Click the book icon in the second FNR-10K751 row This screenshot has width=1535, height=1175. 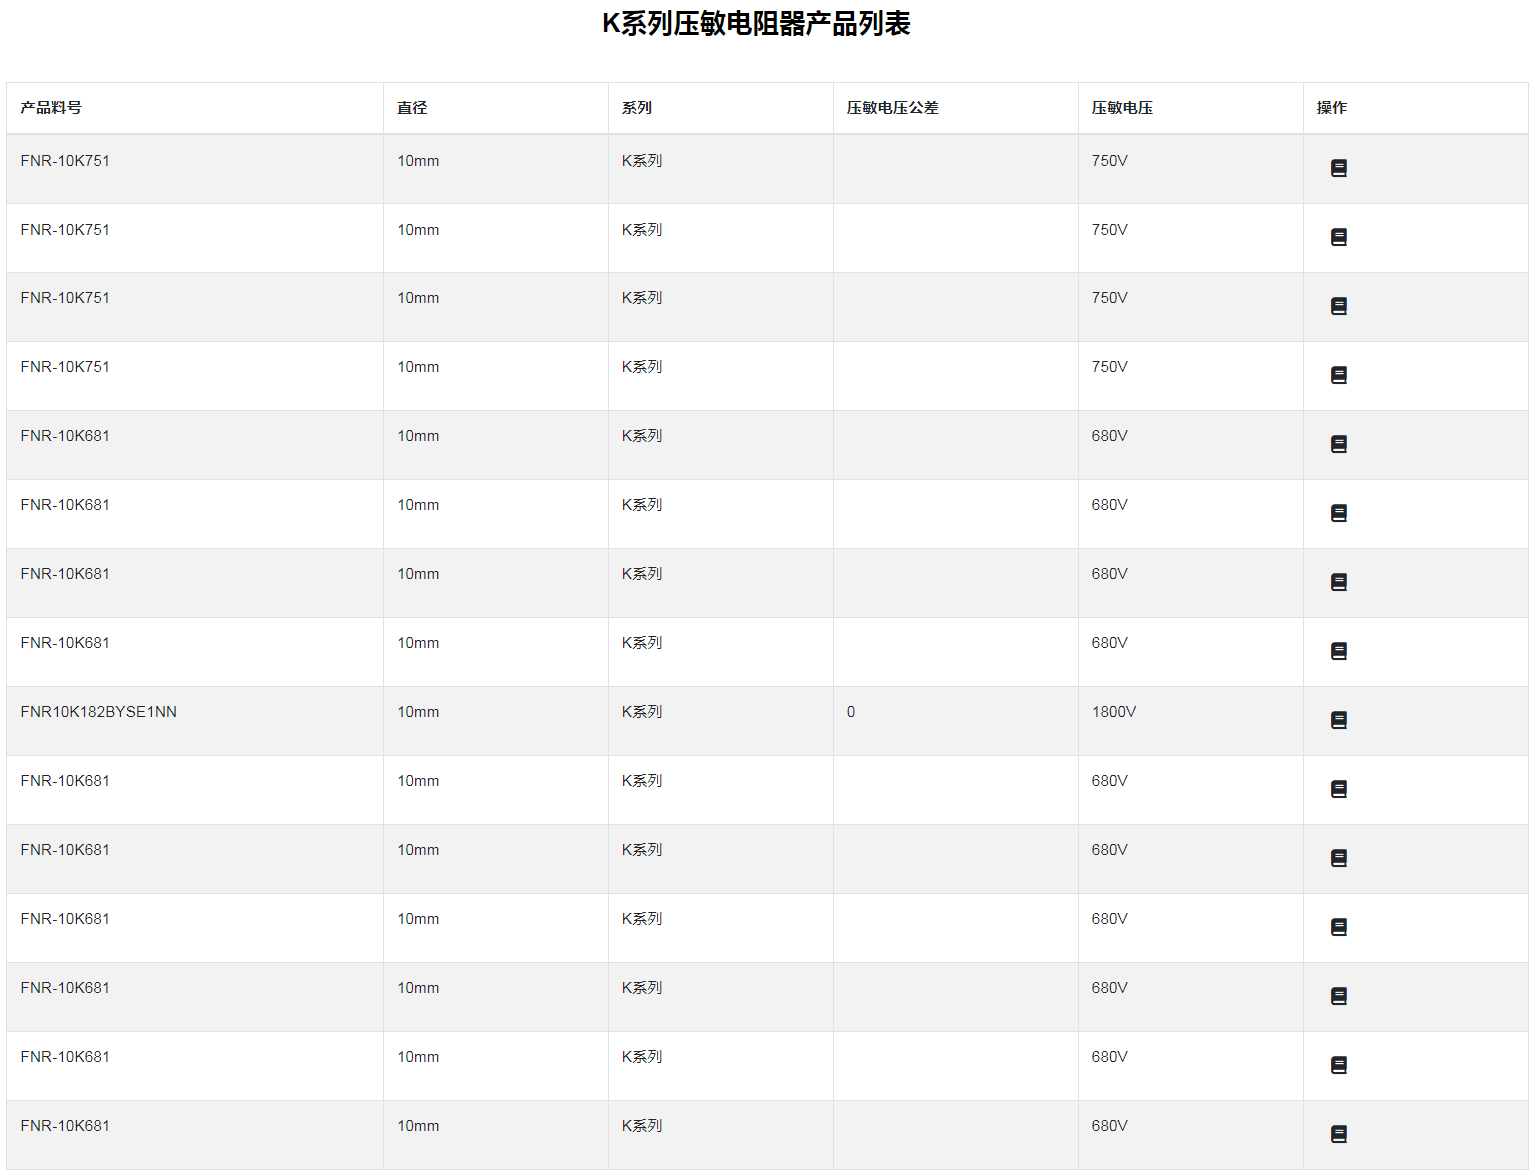coord(1338,237)
